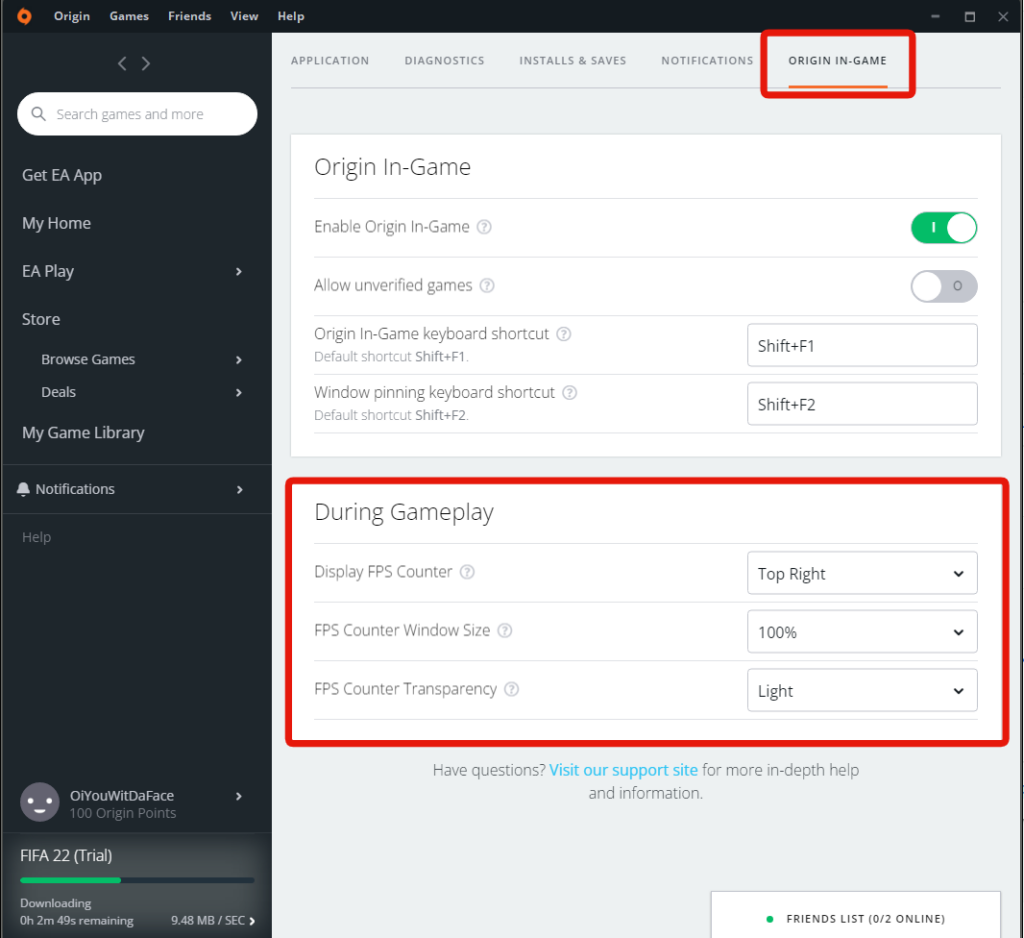Turn on Allow unverified games toggle
The image size is (1024, 938).
[944, 286]
